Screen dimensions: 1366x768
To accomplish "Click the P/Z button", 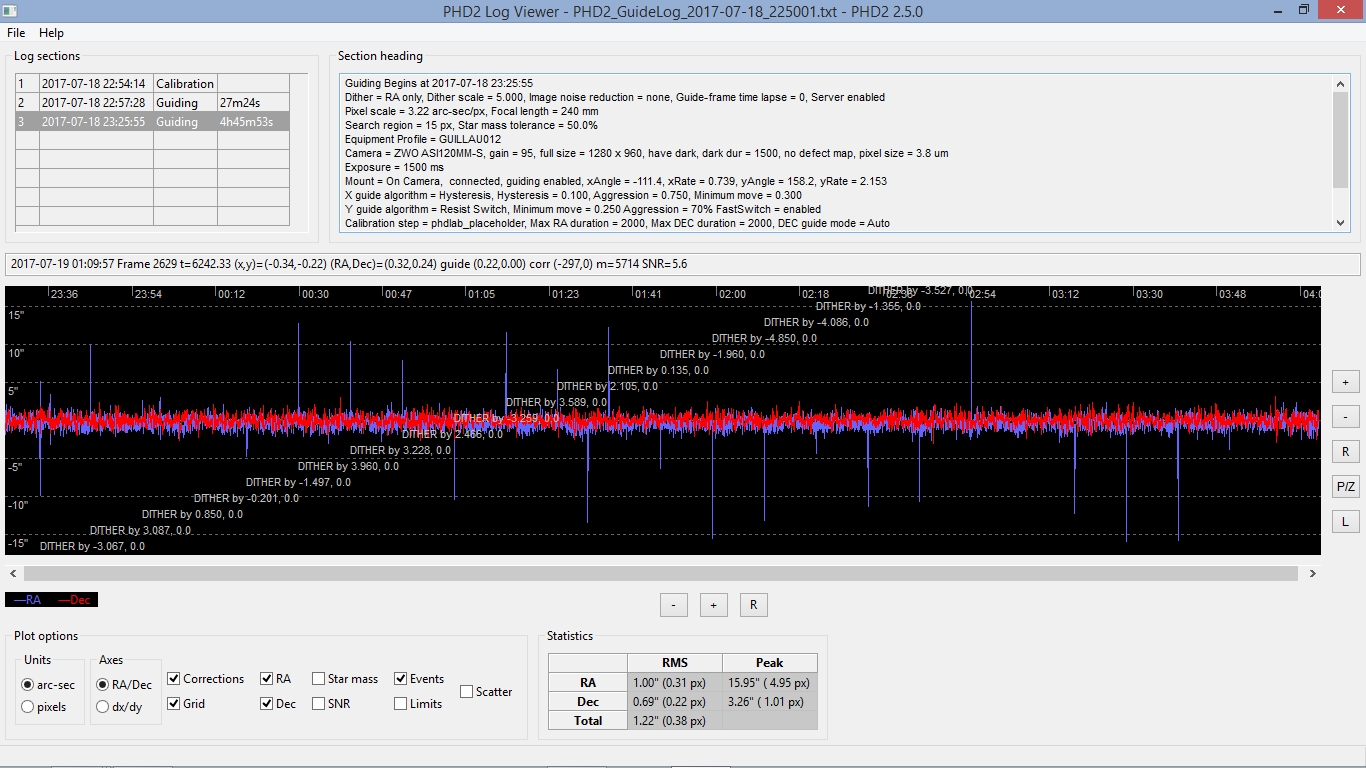I will tap(1345, 487).
